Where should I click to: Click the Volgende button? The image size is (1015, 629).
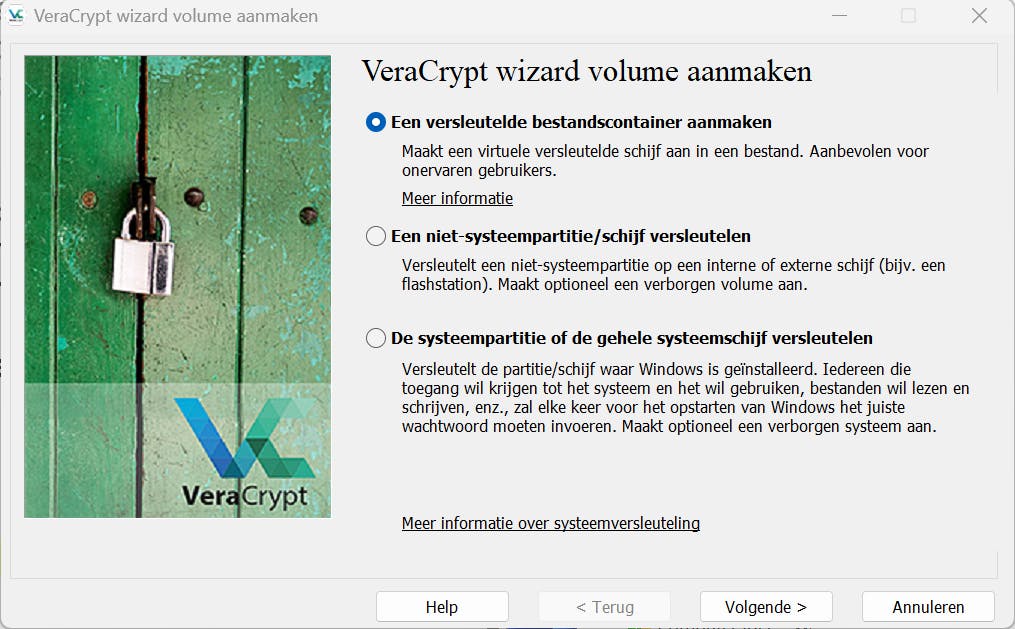[x=765, y=606]
